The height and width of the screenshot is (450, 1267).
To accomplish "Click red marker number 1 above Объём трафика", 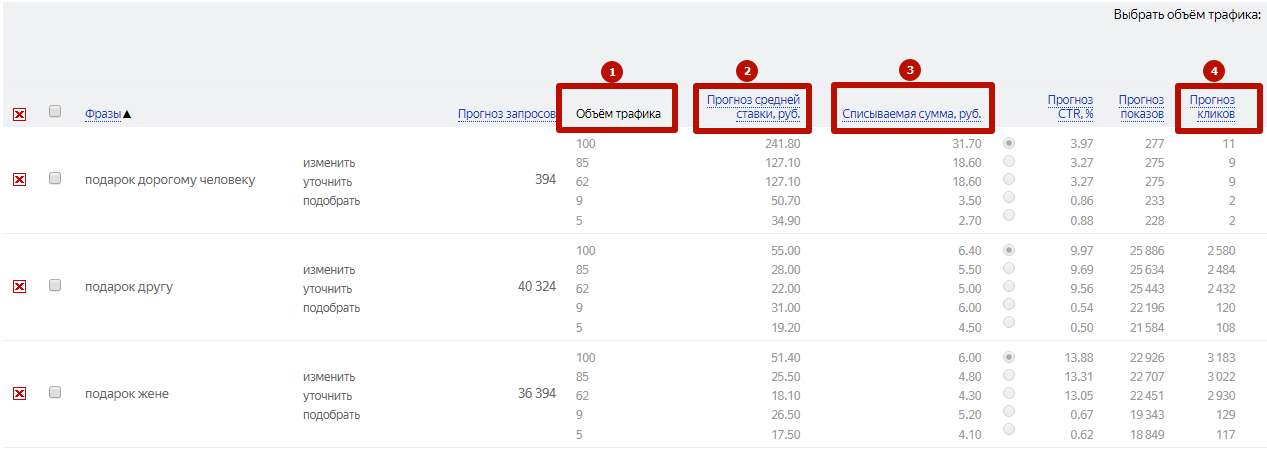I will point(612,71).
